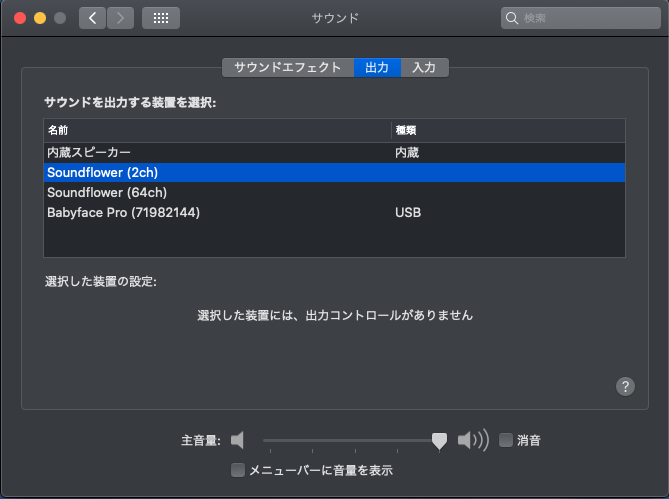Select Babyface Pro (71982144) device
The height and width of the screenshot is (499, 669).
pyautogui.click(x=334, y=212)
